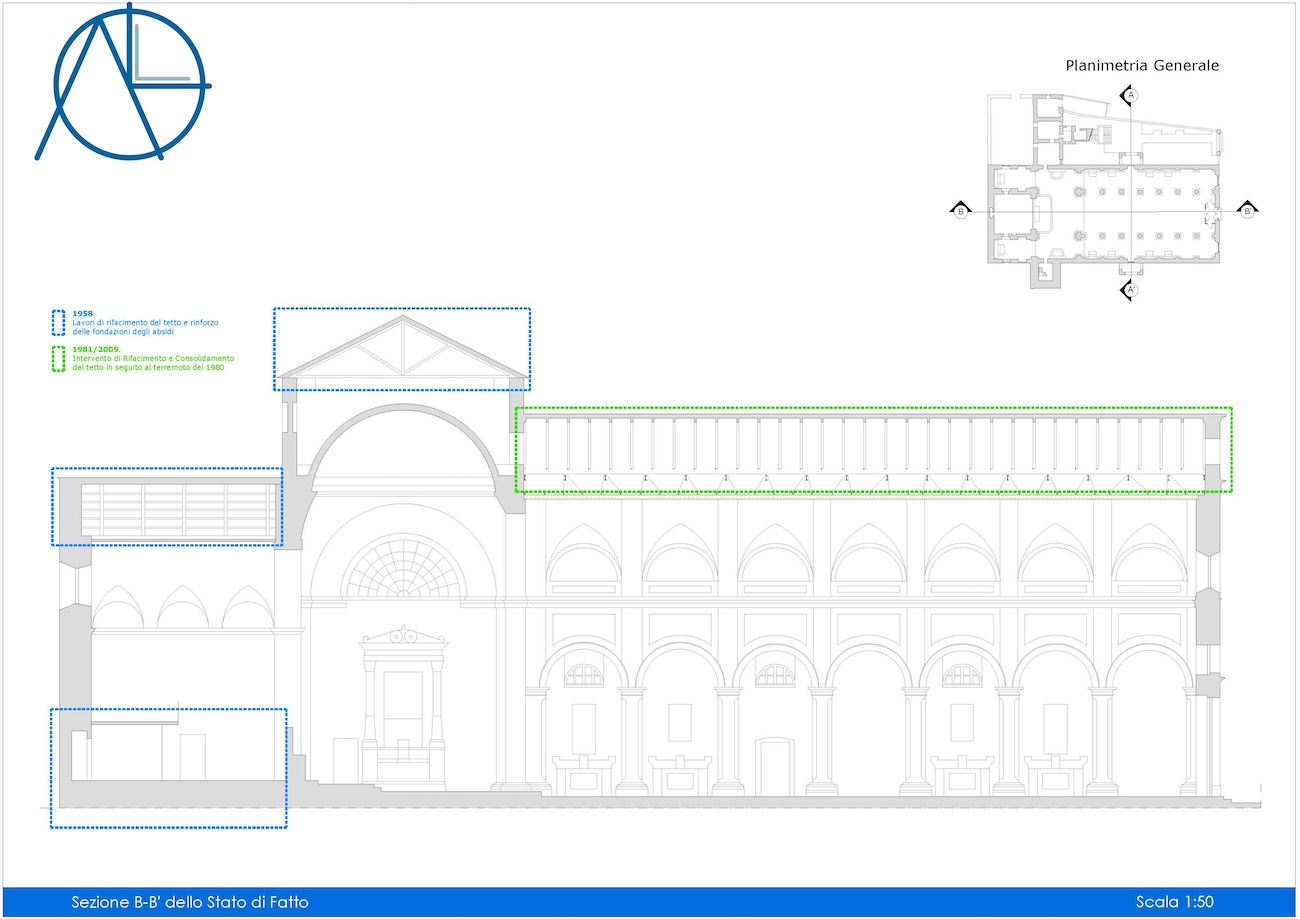Click "Sezione B-B' dello Stato di Fatto" caption

point(190,902)
